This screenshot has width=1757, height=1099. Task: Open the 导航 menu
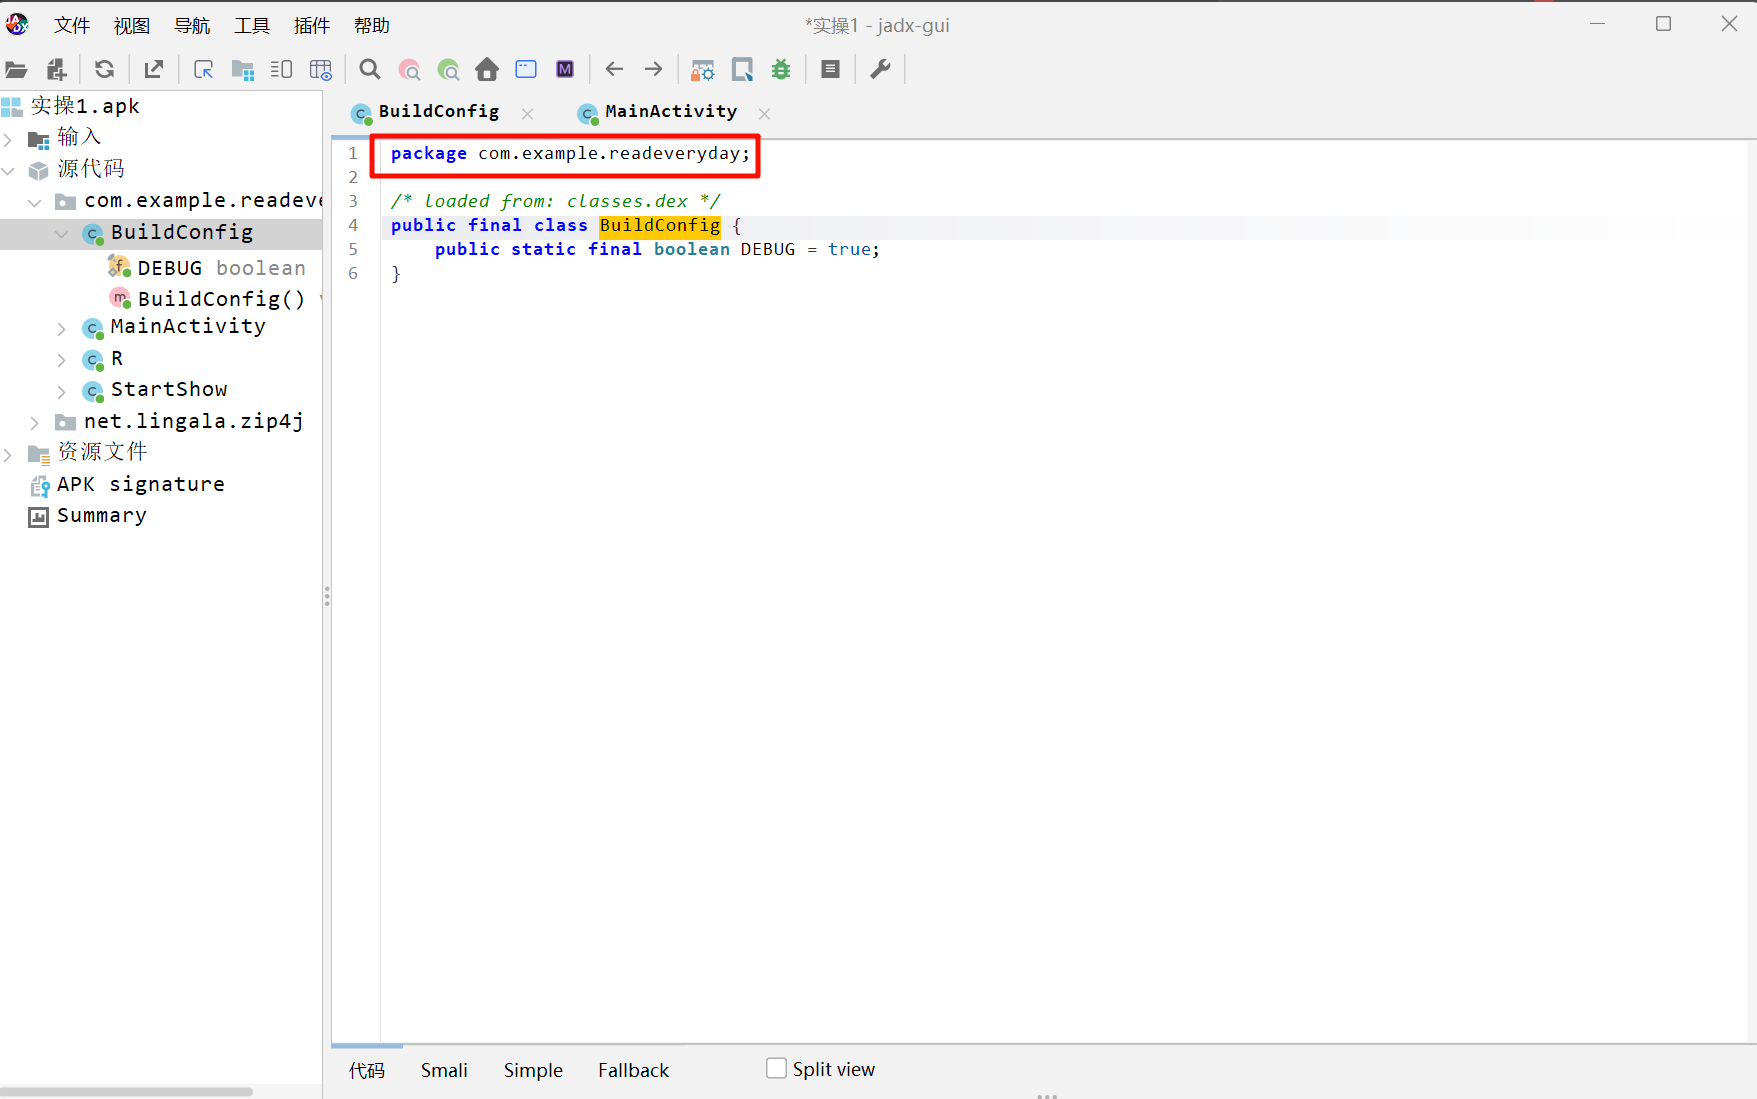[191, 26]
